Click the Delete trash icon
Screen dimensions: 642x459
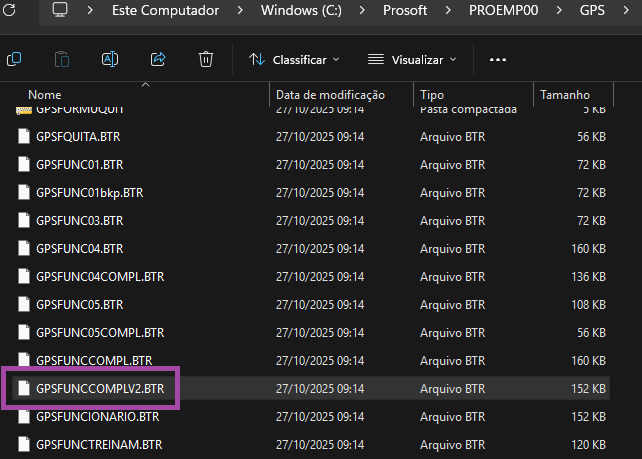[x=206, y=59]
